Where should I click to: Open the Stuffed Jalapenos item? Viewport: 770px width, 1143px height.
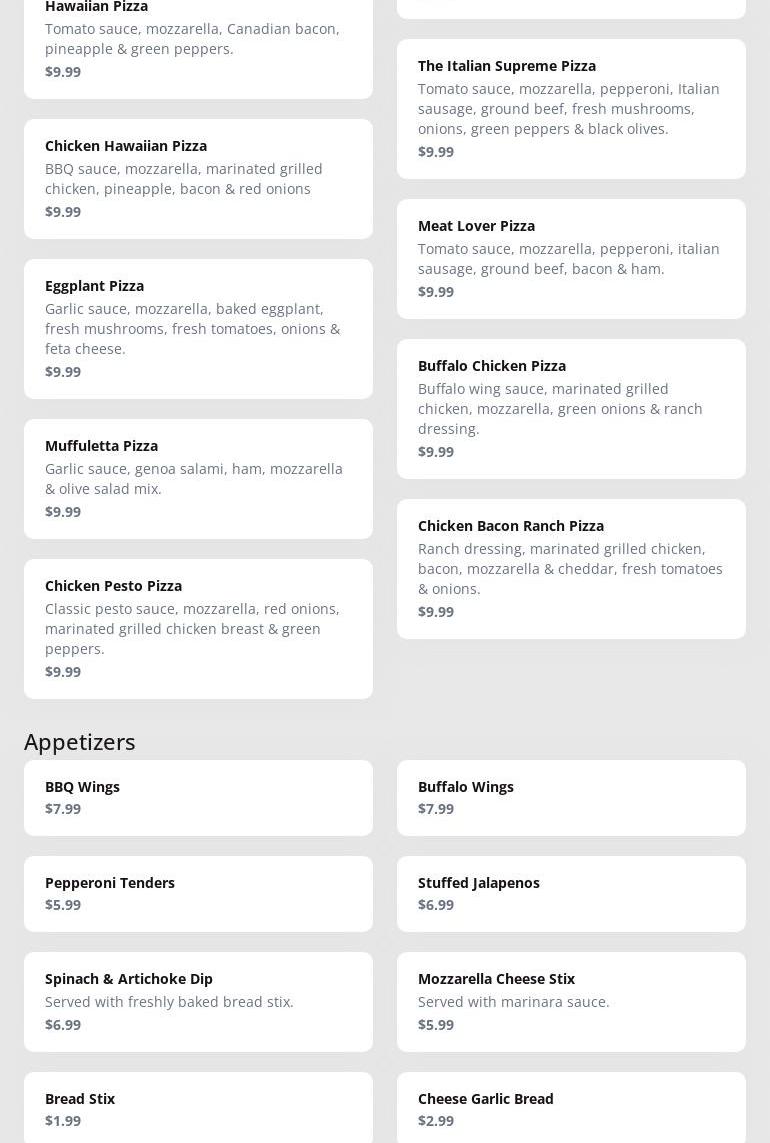(571, 893)
